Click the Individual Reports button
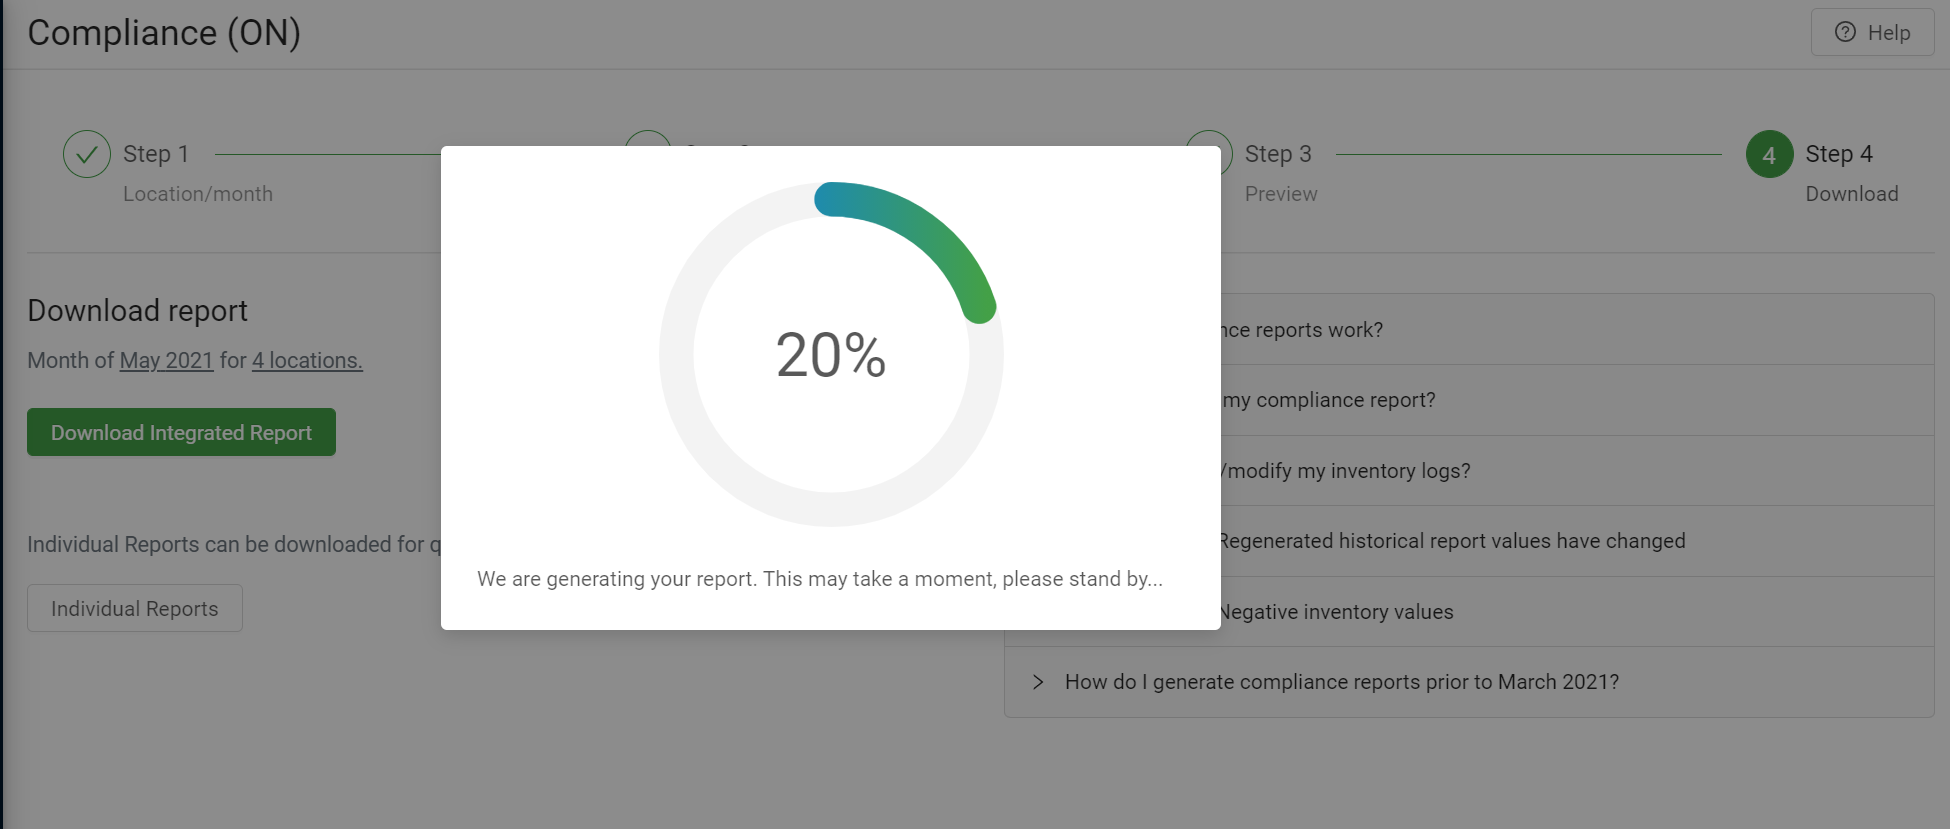This screenshot has height=829, width=1950. [x=135, y=608]
